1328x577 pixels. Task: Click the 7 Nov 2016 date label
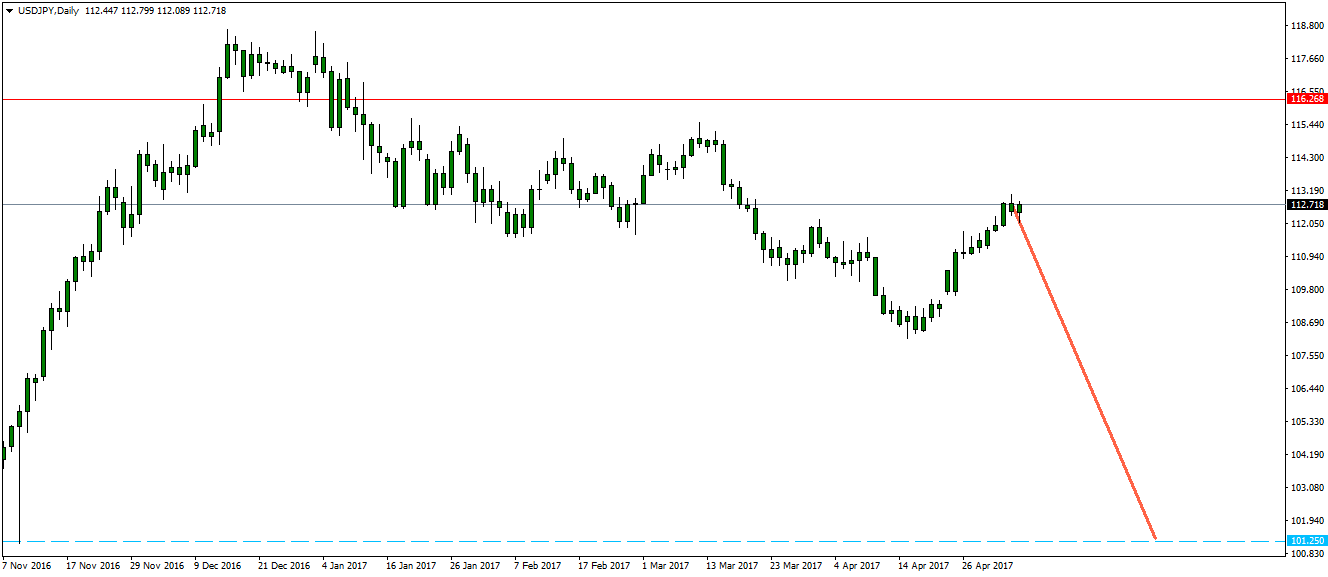click(x=27, y=566)
